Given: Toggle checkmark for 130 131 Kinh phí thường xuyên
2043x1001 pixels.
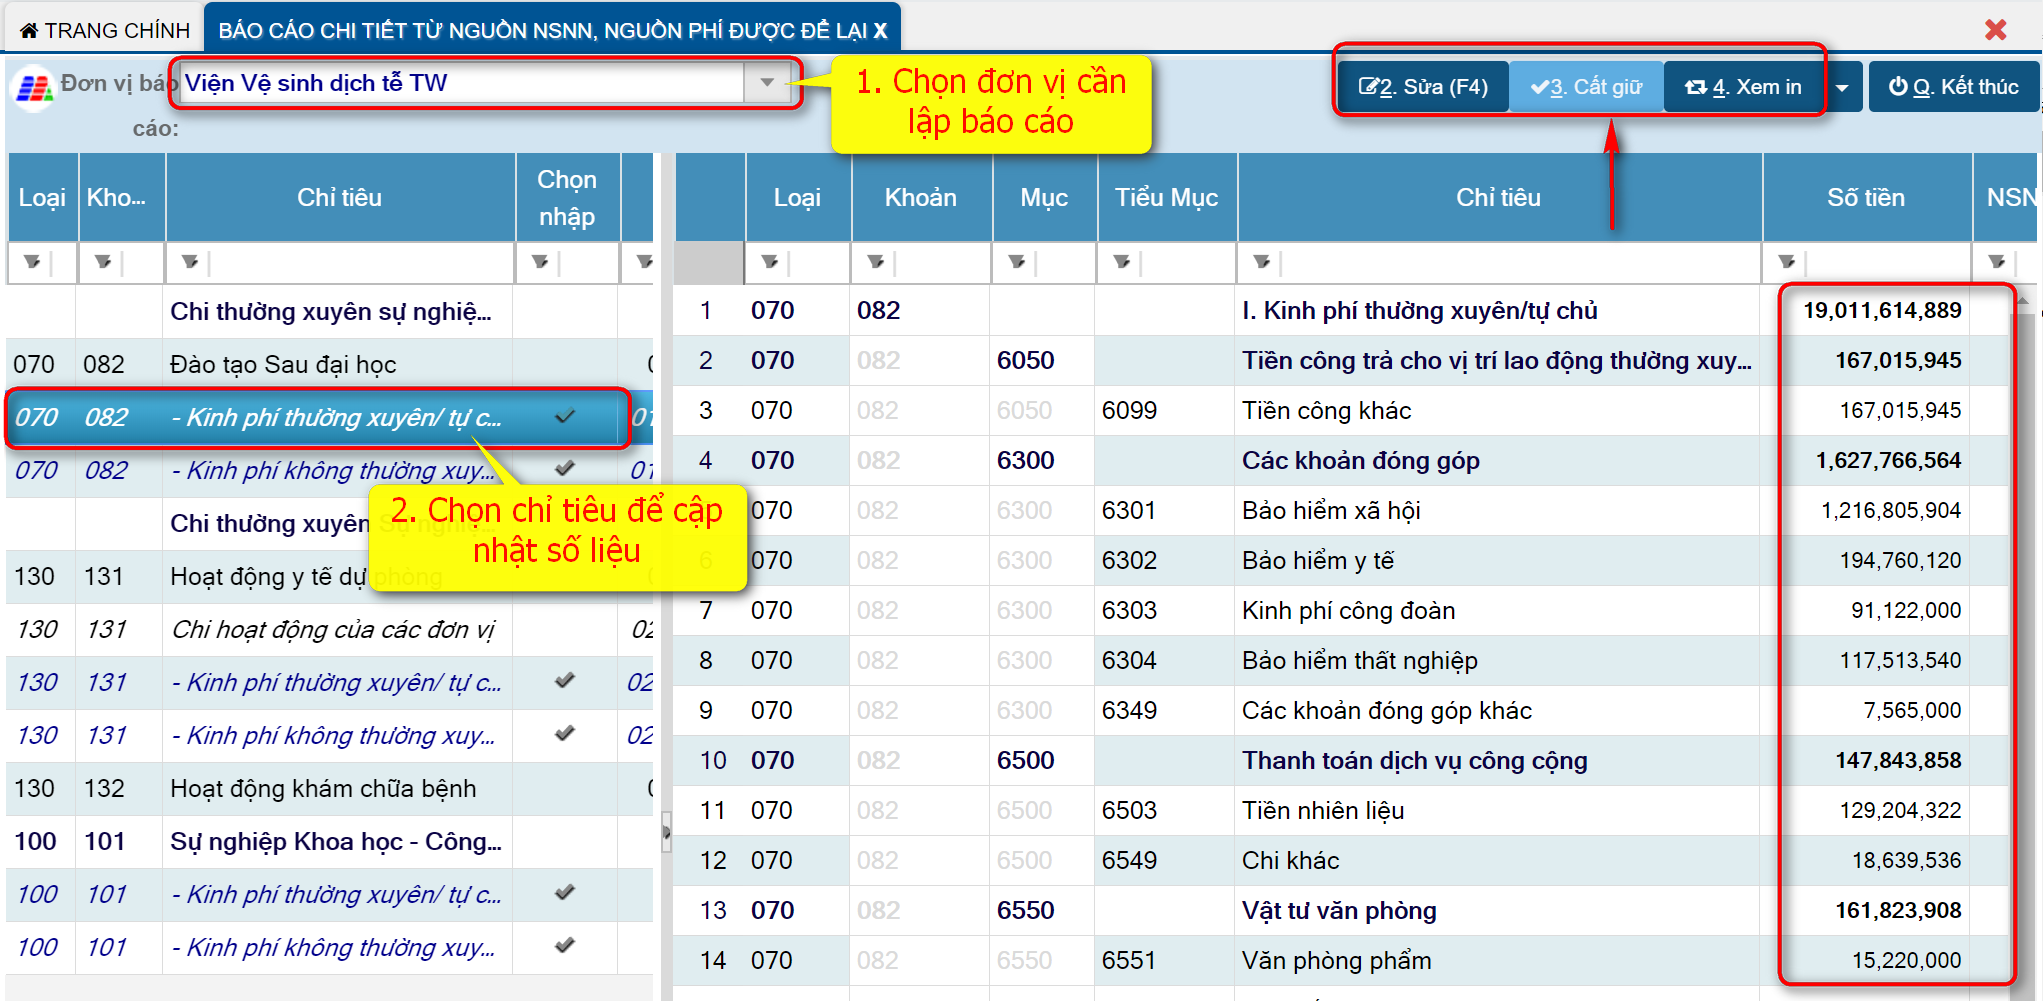Looking at the screenshot, I should pyautogui.click(x=565, y=681).
